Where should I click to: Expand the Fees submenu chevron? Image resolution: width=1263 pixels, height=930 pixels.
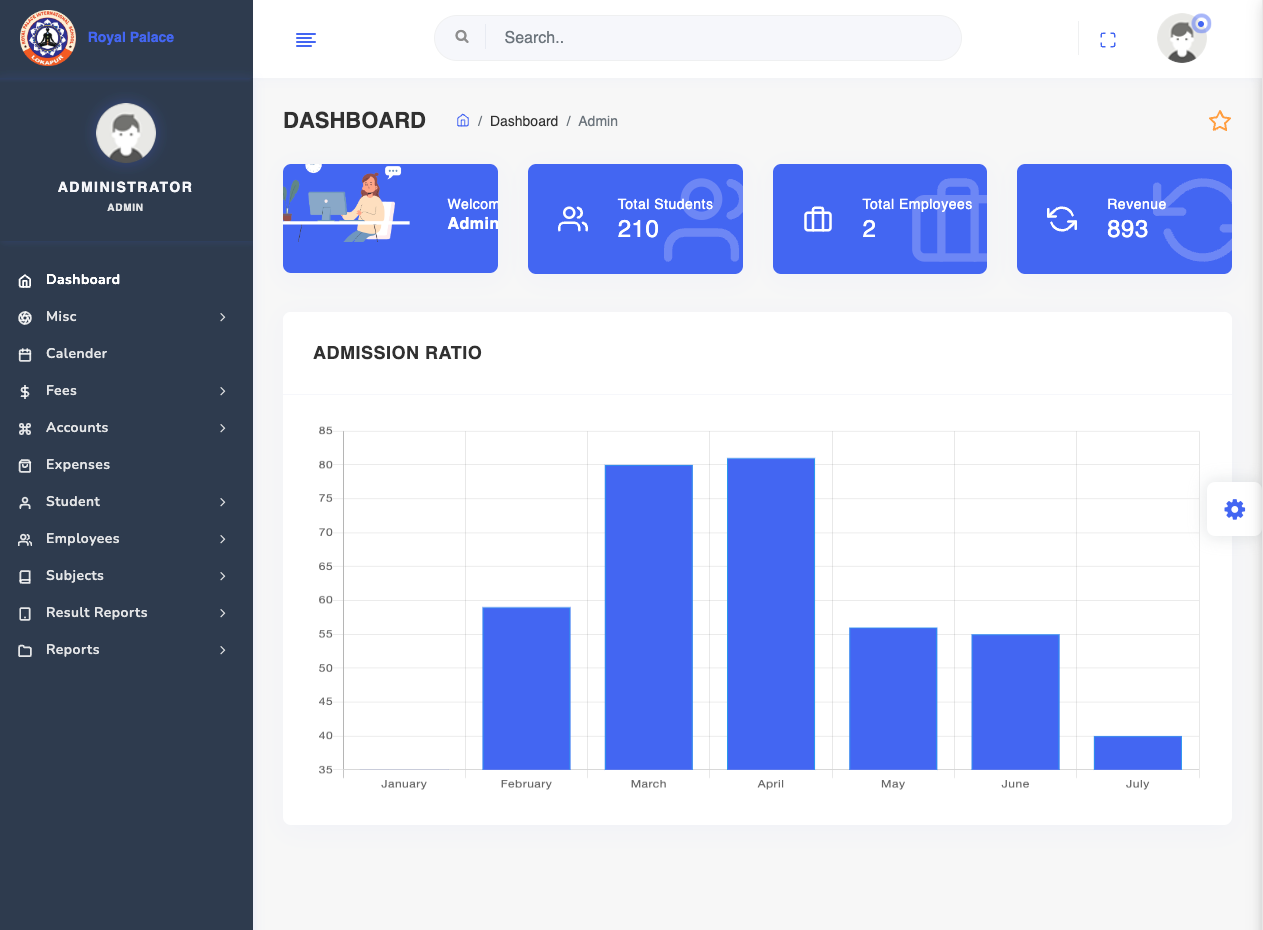(223, 391)
